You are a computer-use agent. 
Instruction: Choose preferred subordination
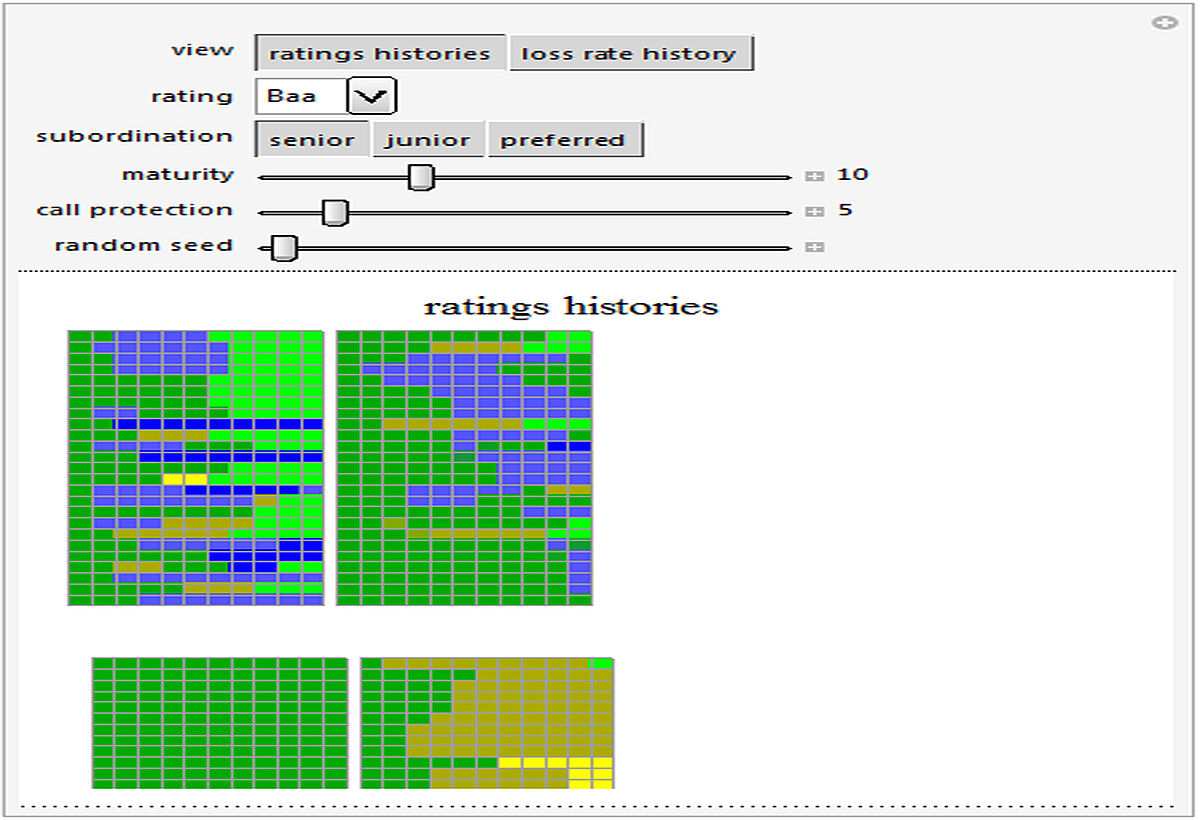(x=564, y=140)
